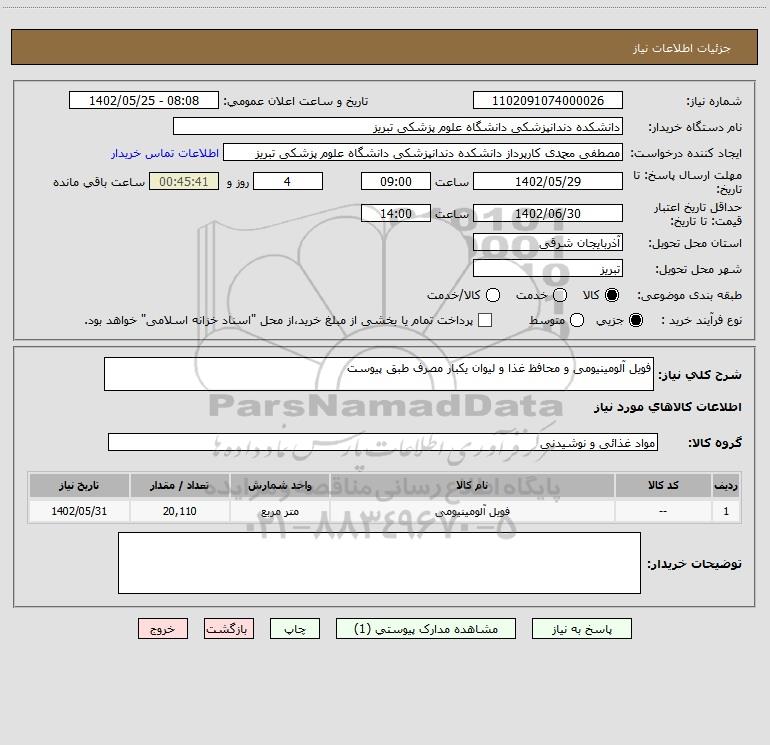Click the buyer organization name field
770x745 pixels.
(x=398, y=126)
